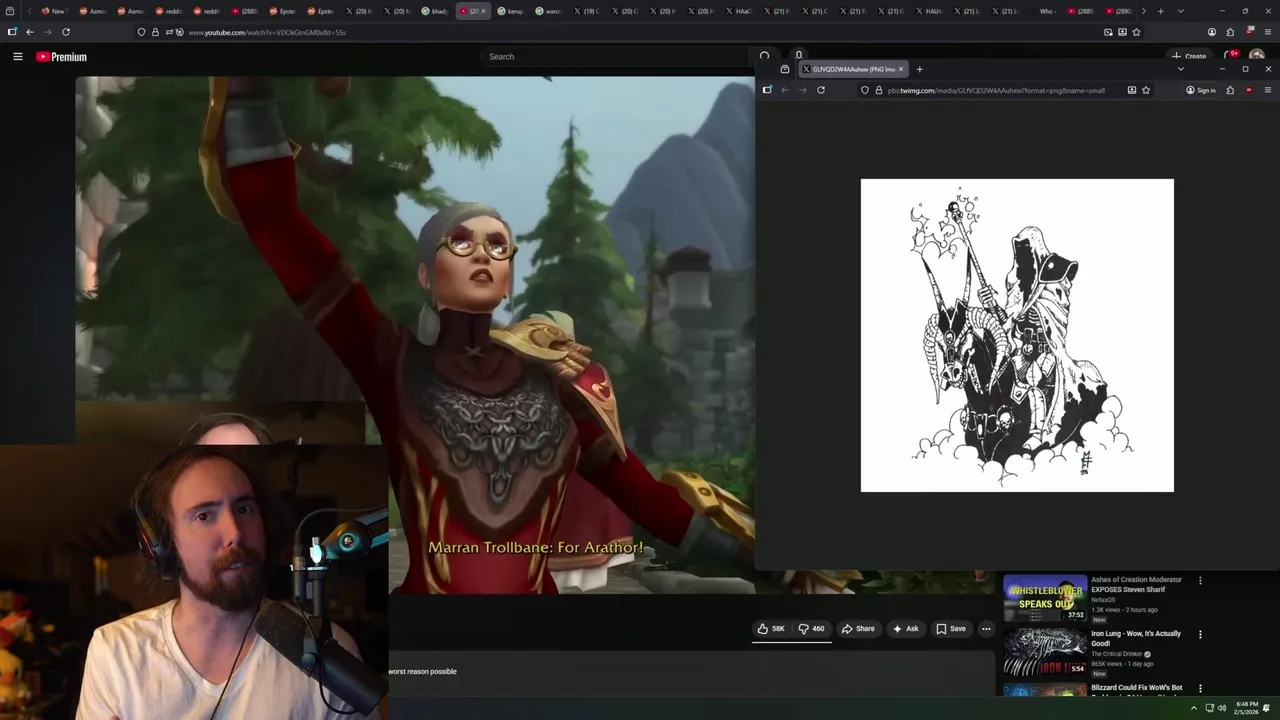Dislike the video showing 460
The image size is (1280, 720).
[x=811, y=629]
